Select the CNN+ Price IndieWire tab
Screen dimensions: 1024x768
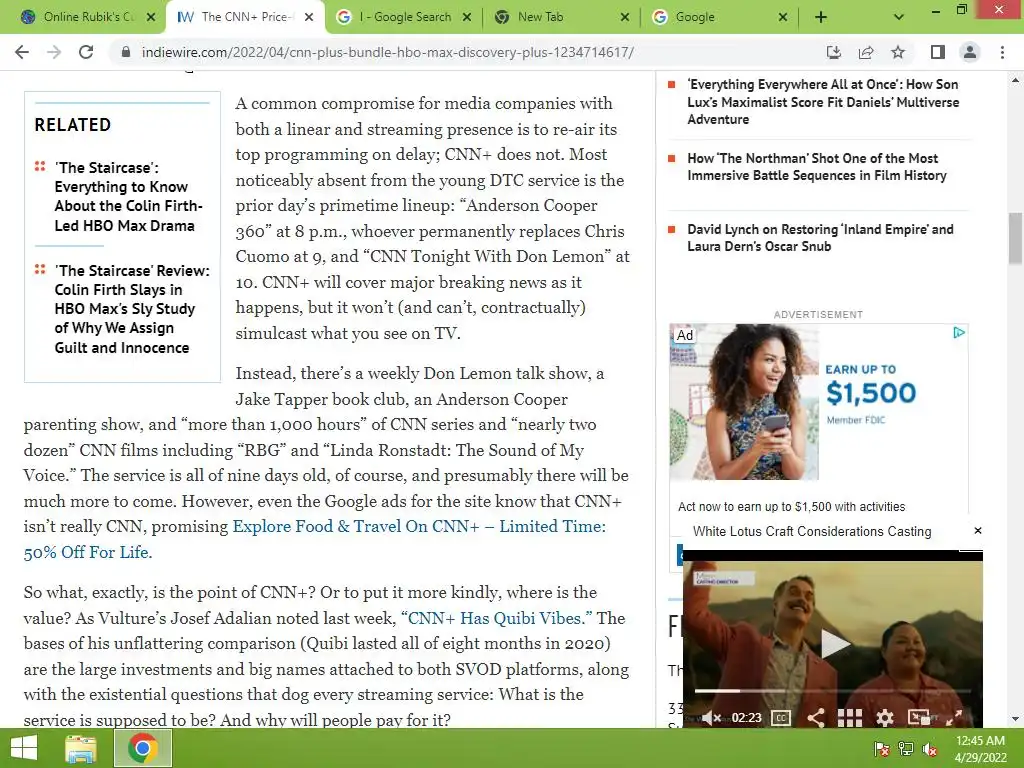(245, 17)
